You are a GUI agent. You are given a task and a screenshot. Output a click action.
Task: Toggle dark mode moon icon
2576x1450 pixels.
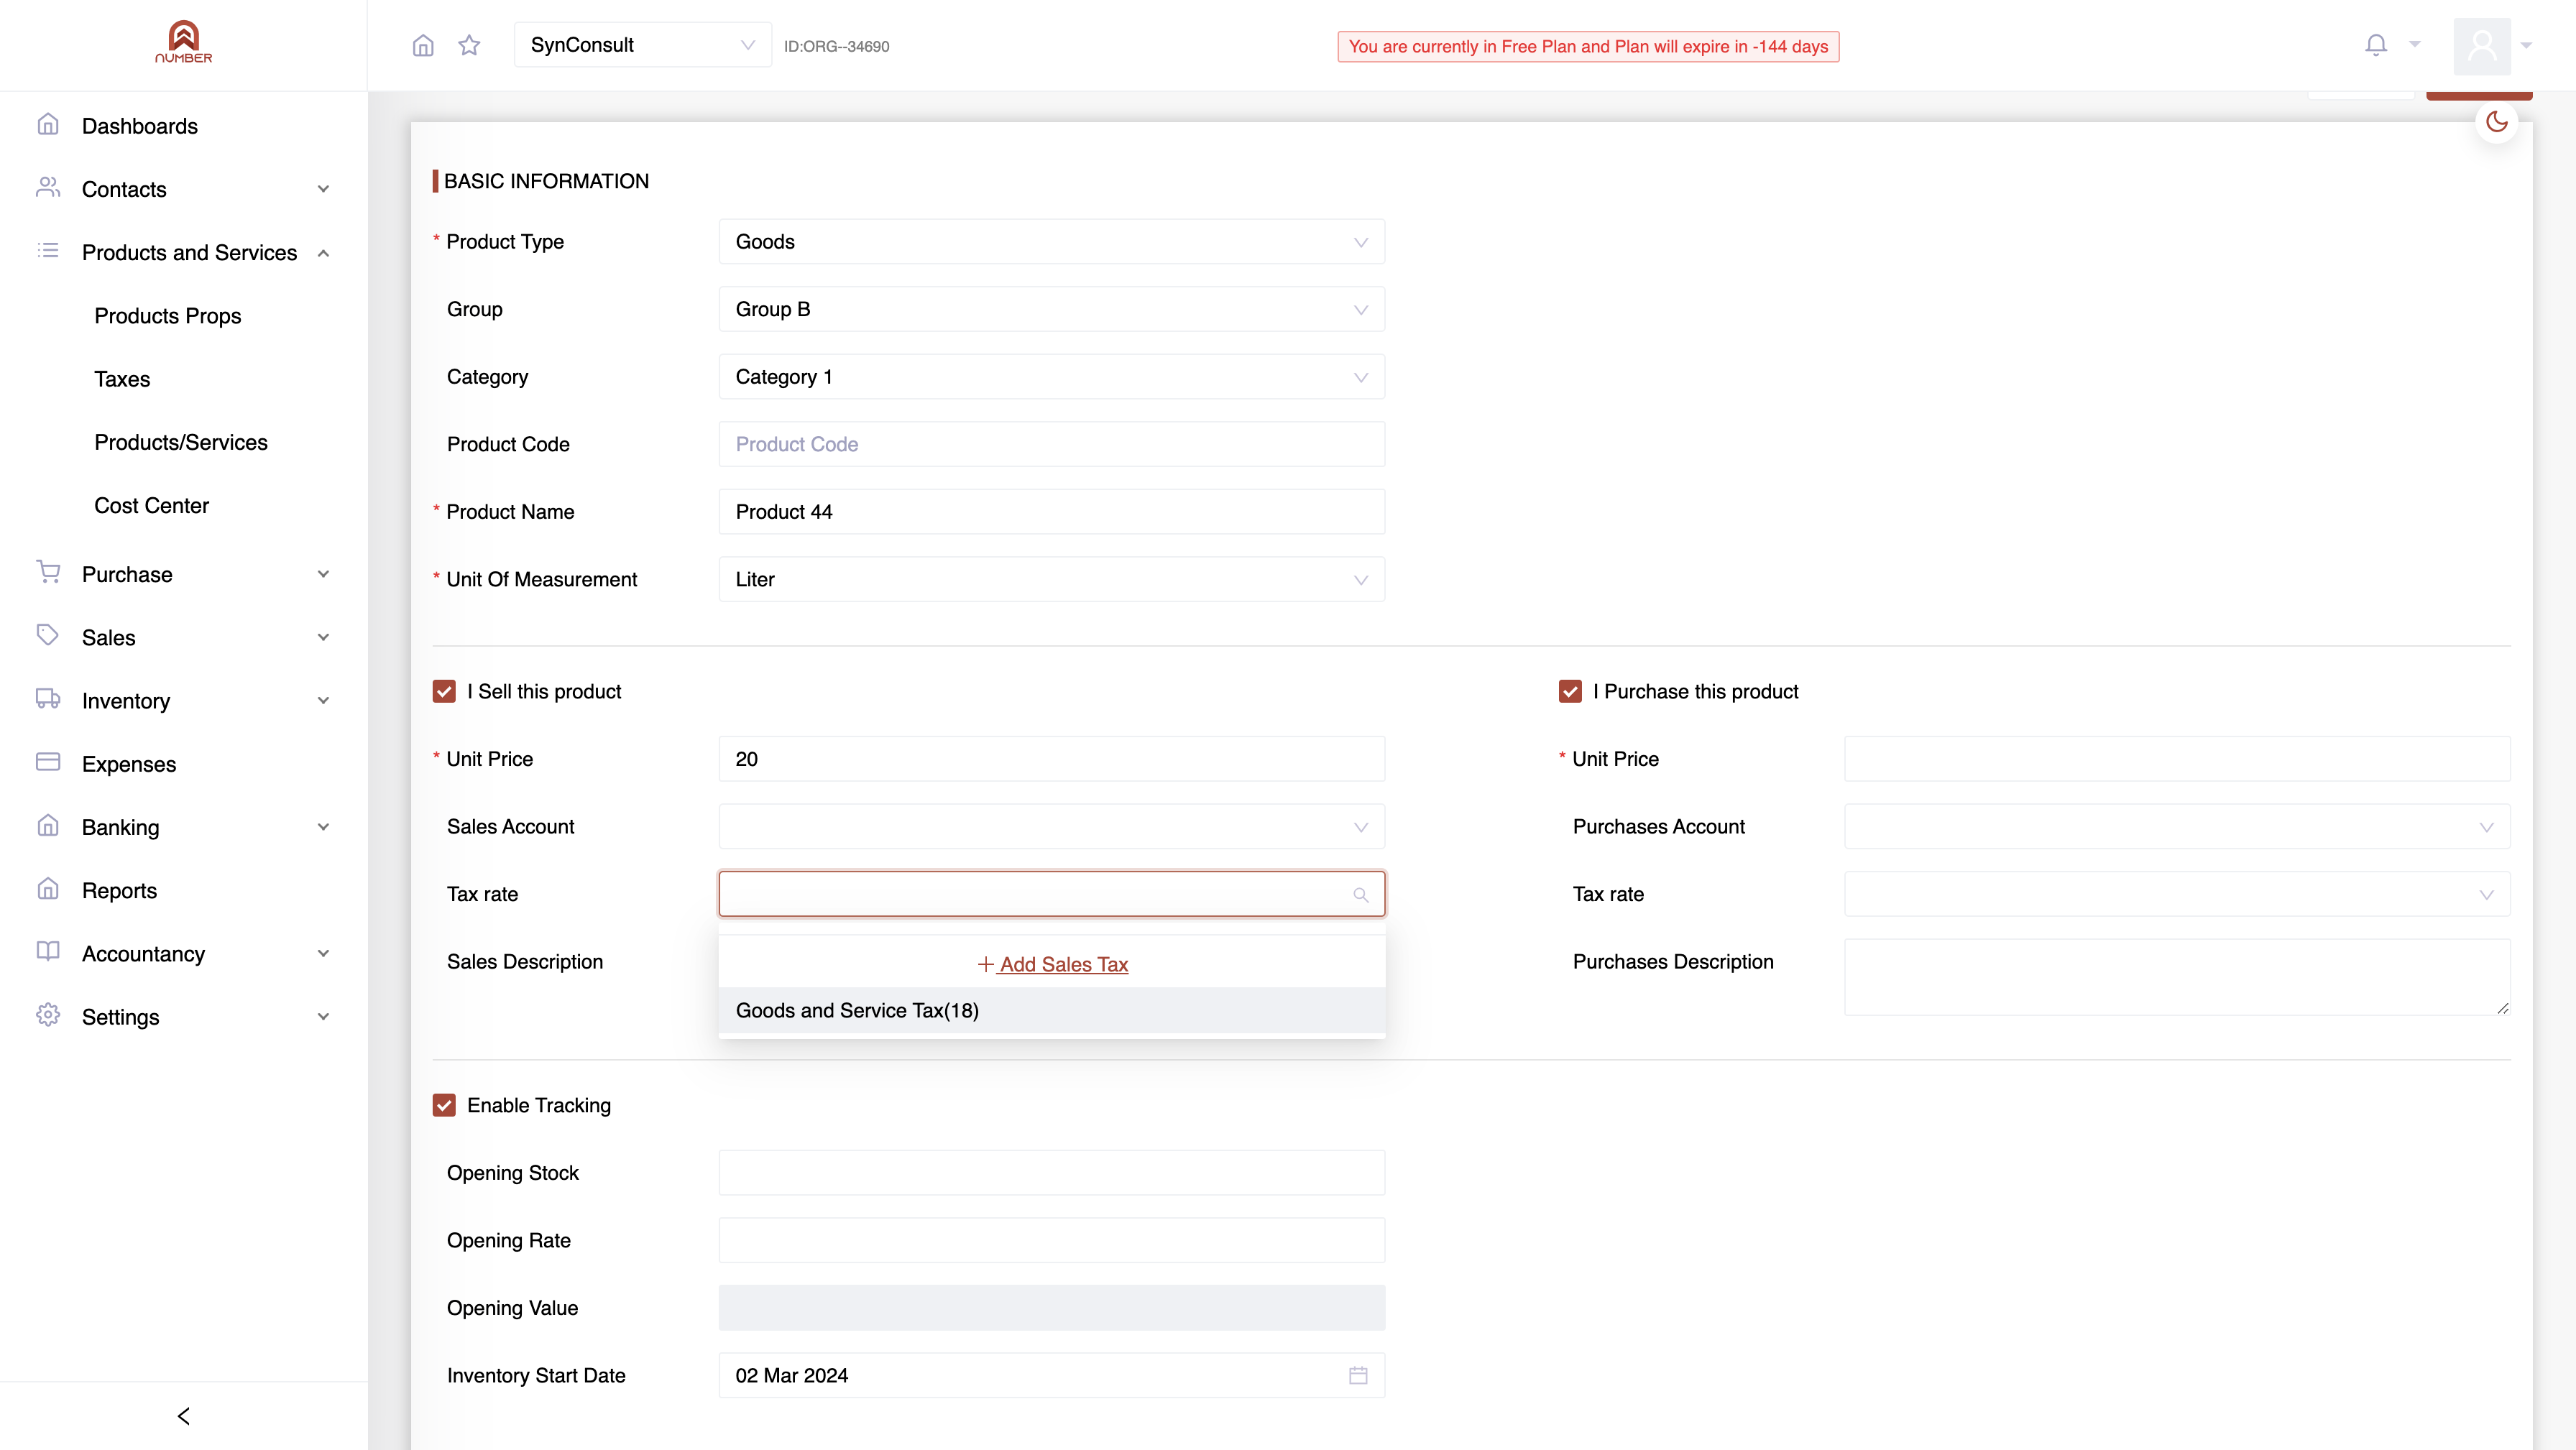click(2497, 122)
